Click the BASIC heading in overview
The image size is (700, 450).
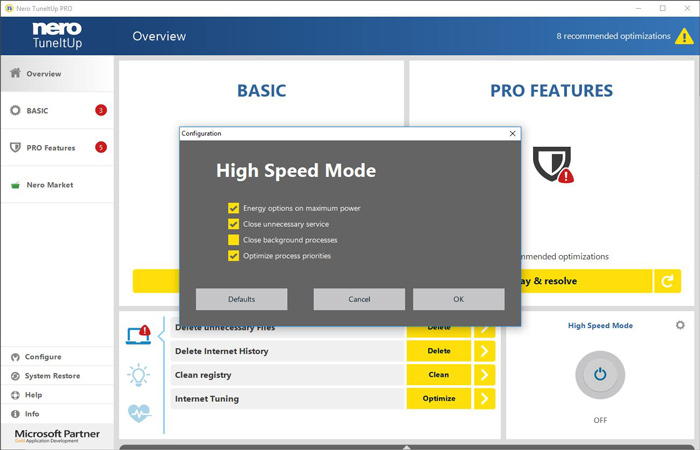tap(262, 91)
